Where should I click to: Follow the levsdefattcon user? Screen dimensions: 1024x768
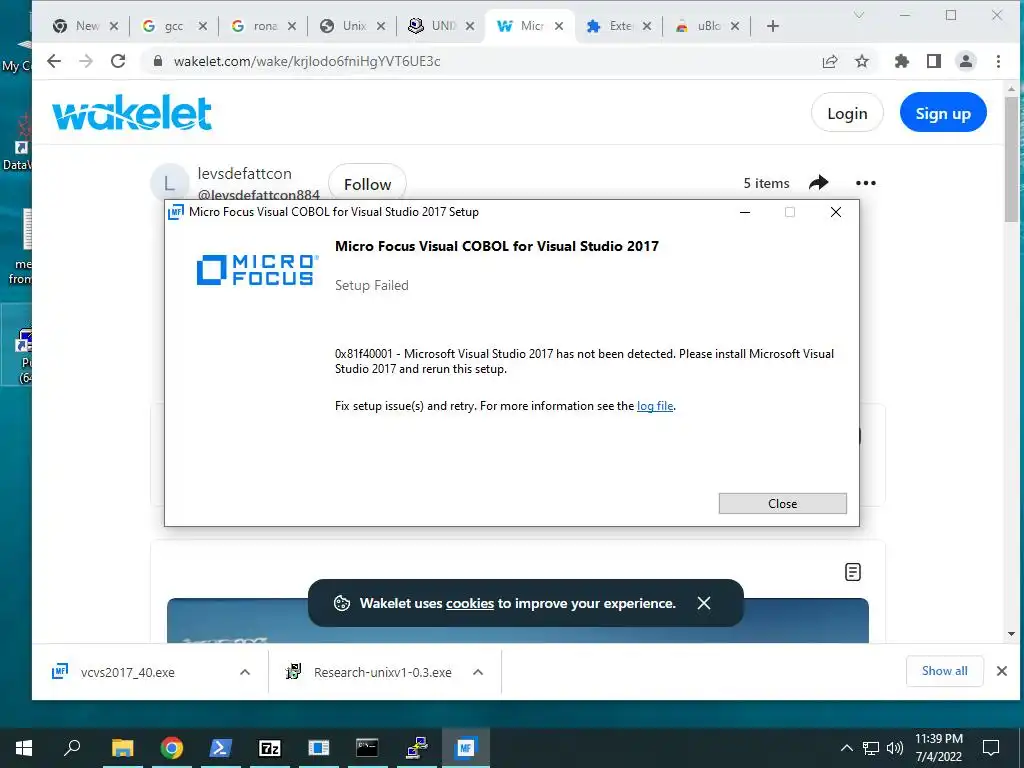click(x=367, y=184)
